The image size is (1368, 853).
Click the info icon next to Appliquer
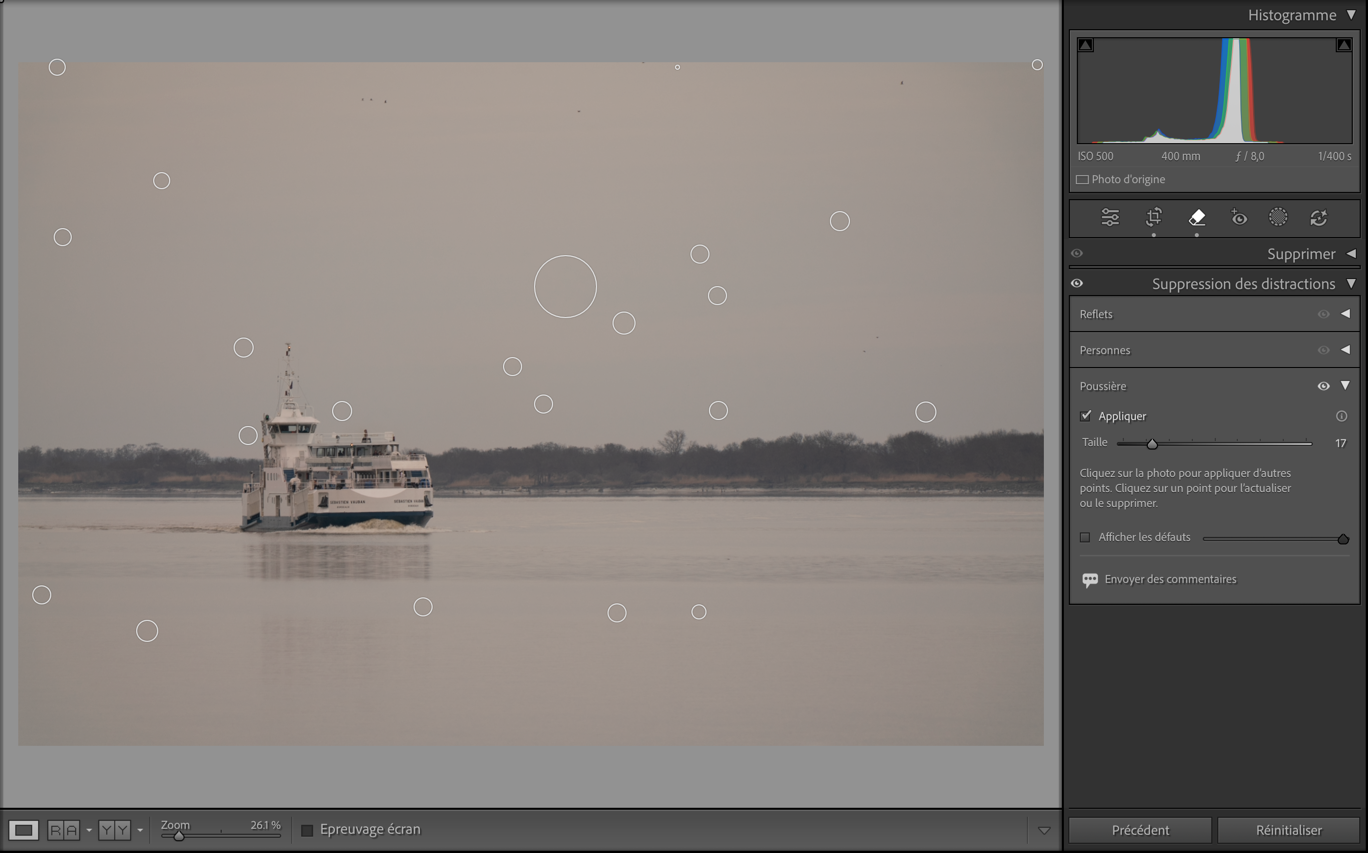pyautogui.click(x=1341, y=416)
